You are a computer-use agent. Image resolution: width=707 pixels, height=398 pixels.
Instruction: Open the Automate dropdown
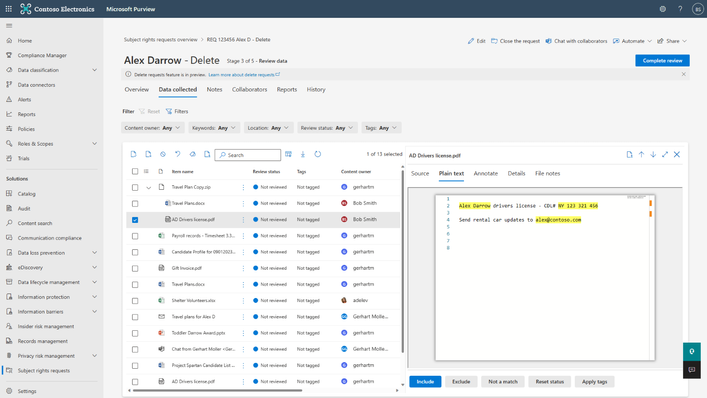[632, 41]
